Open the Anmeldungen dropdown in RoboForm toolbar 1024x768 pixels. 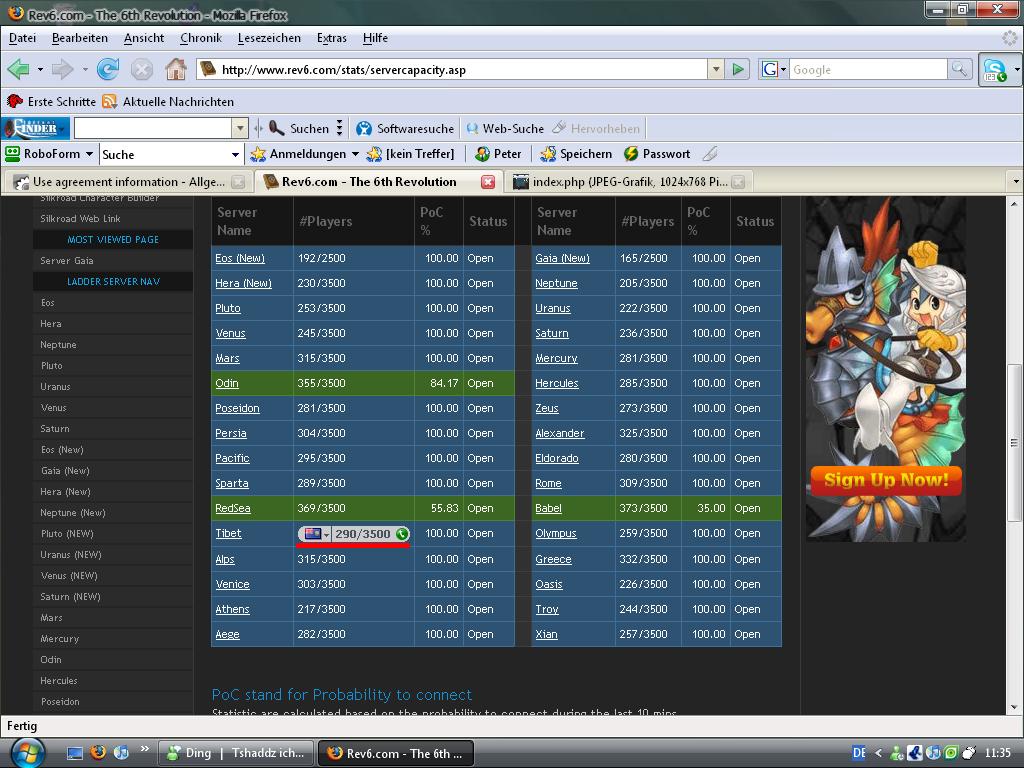[355, 154]
